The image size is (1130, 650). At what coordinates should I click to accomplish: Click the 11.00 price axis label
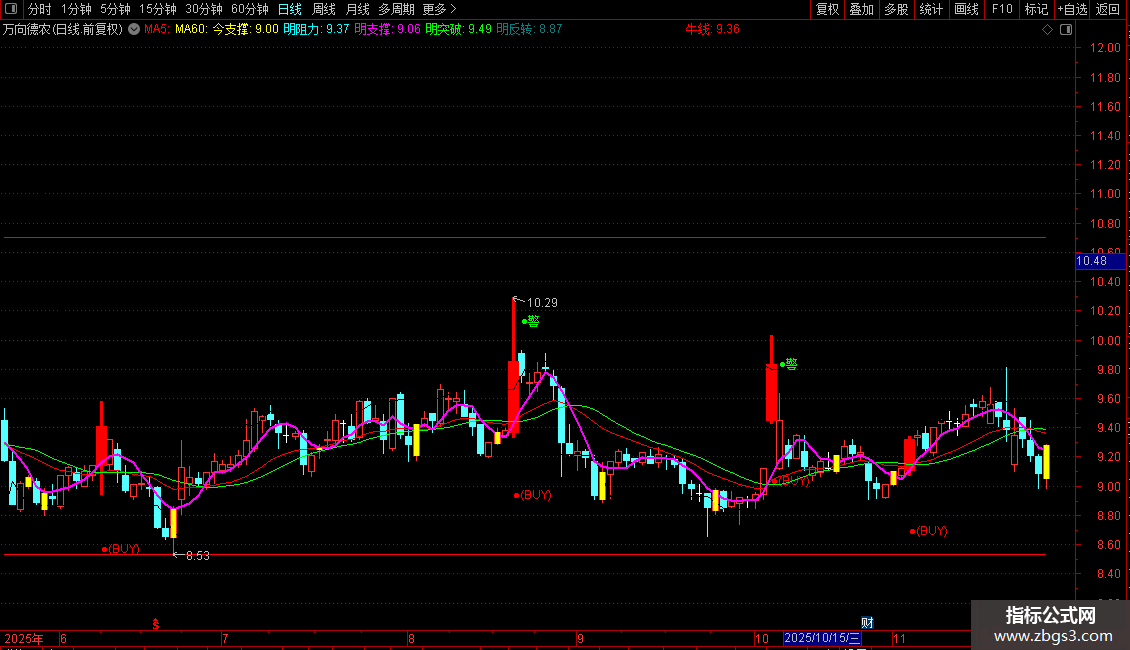tap(1105, 194)
